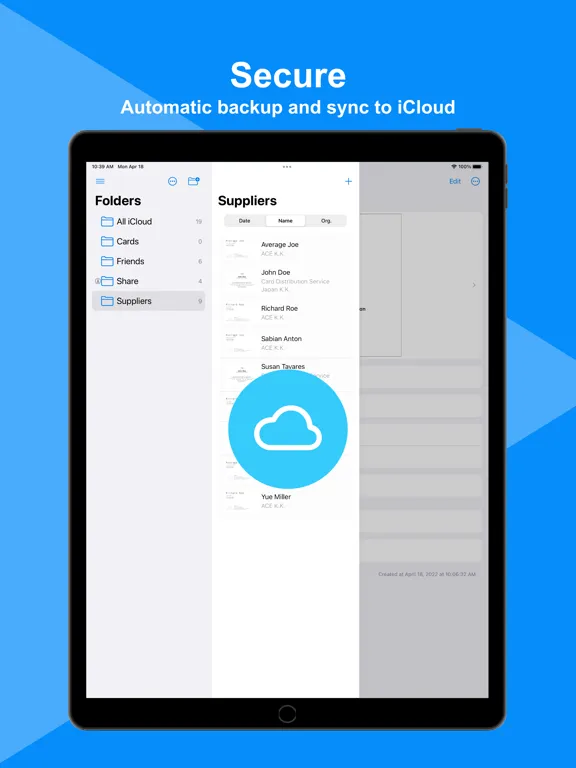Open the Share folder
The height and width of the screenshot is (768, 576).
tap(148, 281)
